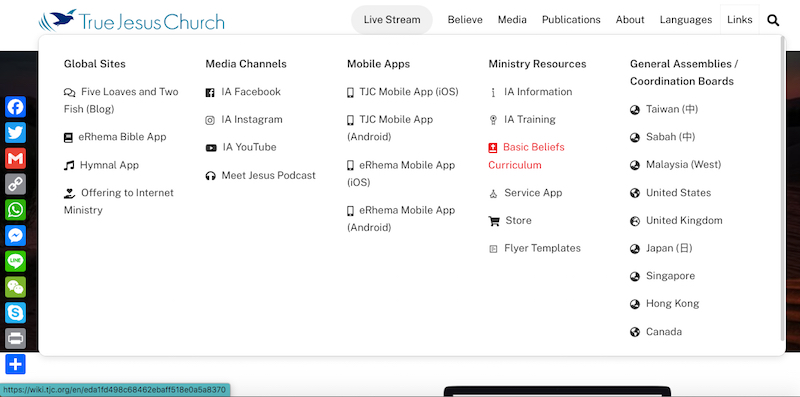Open Offering to Internet Ministry link

pos(119,202)
